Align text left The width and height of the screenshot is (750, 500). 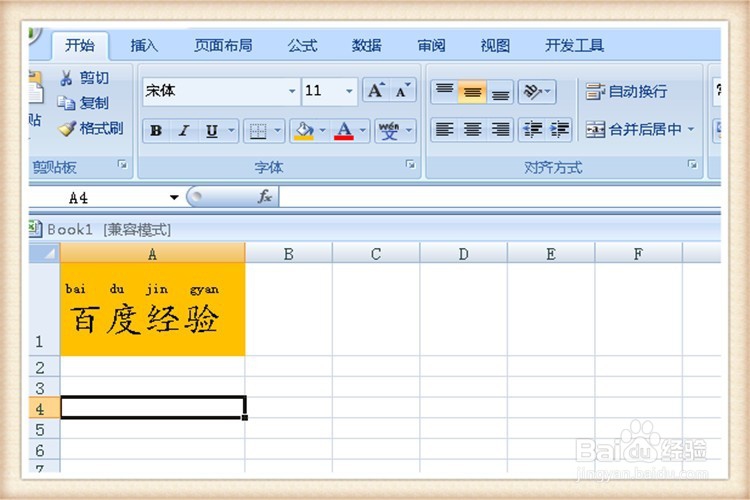pos(444,129)
